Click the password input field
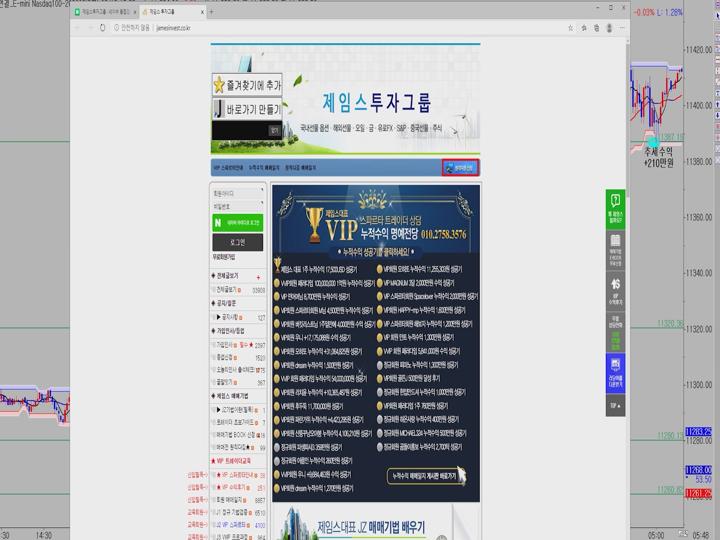720x540 pixels. click(x=238, y=206)
